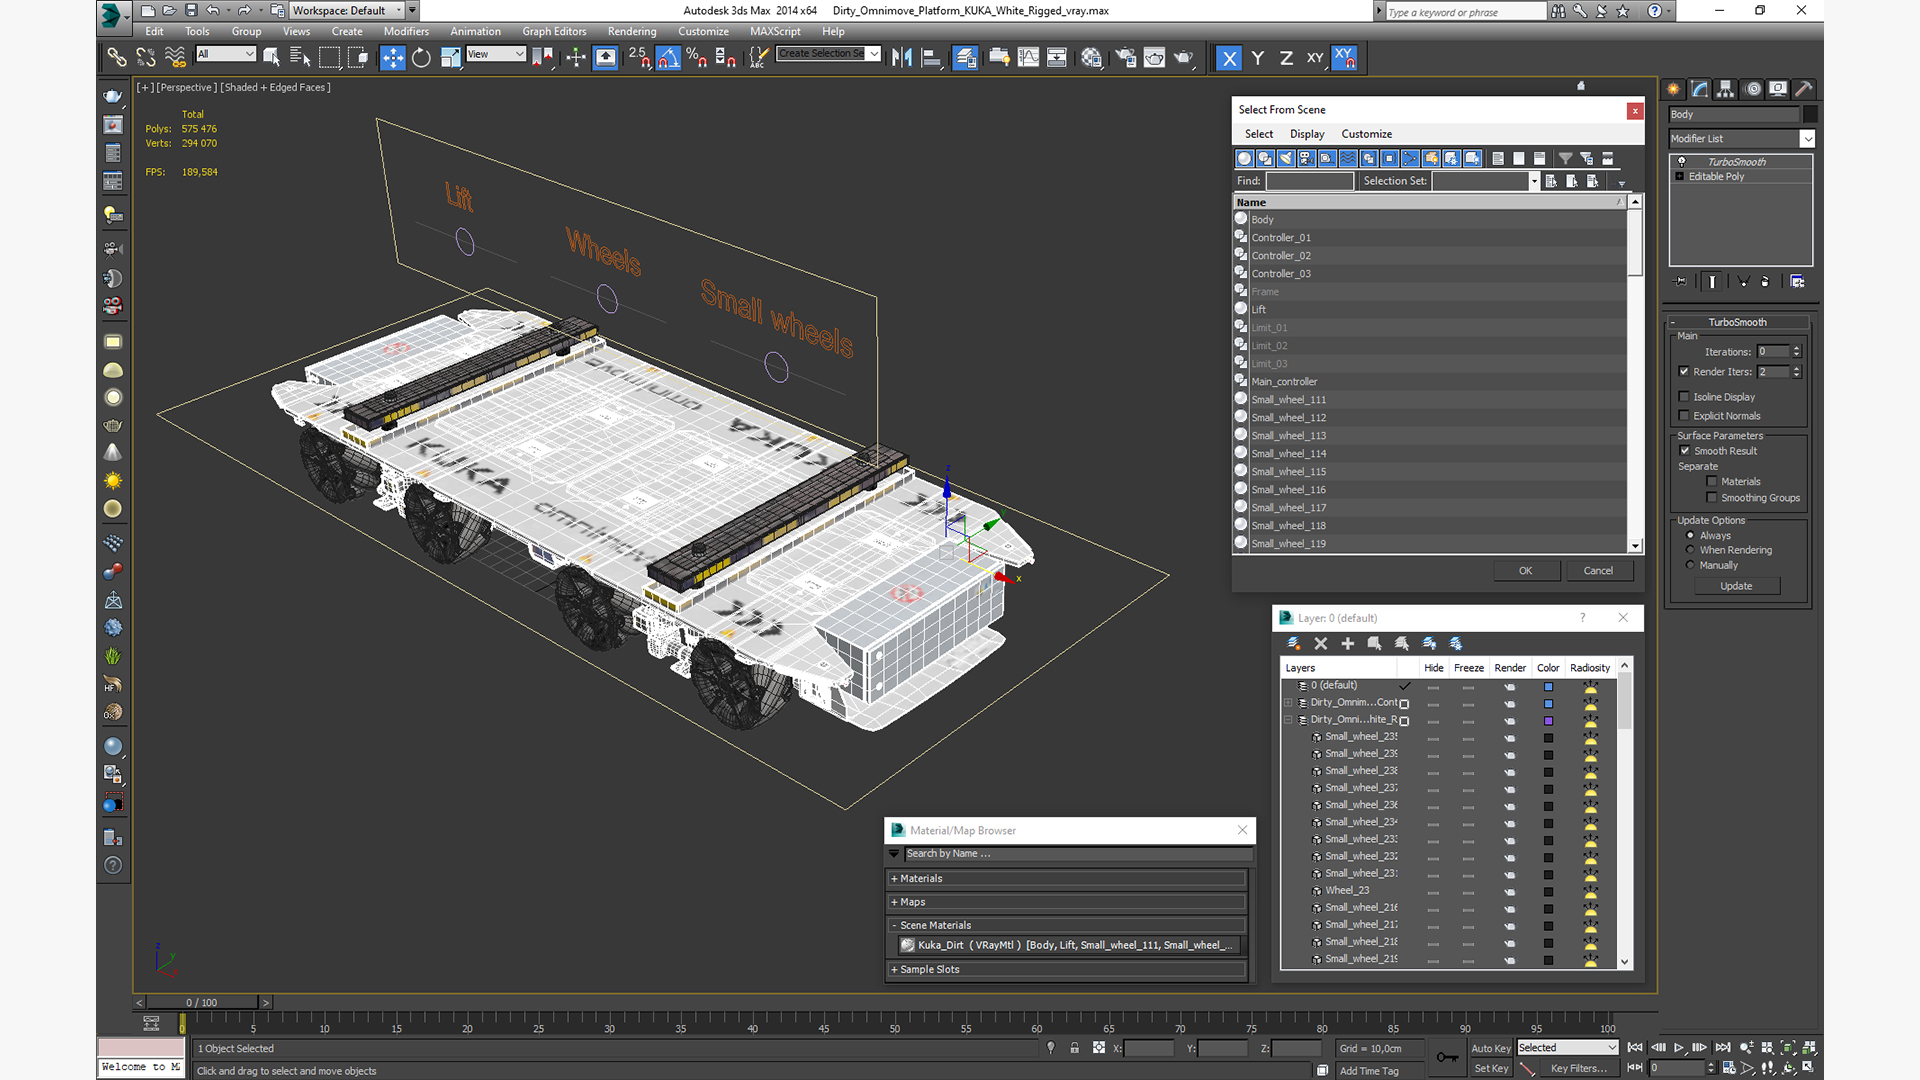1920x1080 pixels.
Task: Click Create New Layer plus icon
Action: 1347,644
